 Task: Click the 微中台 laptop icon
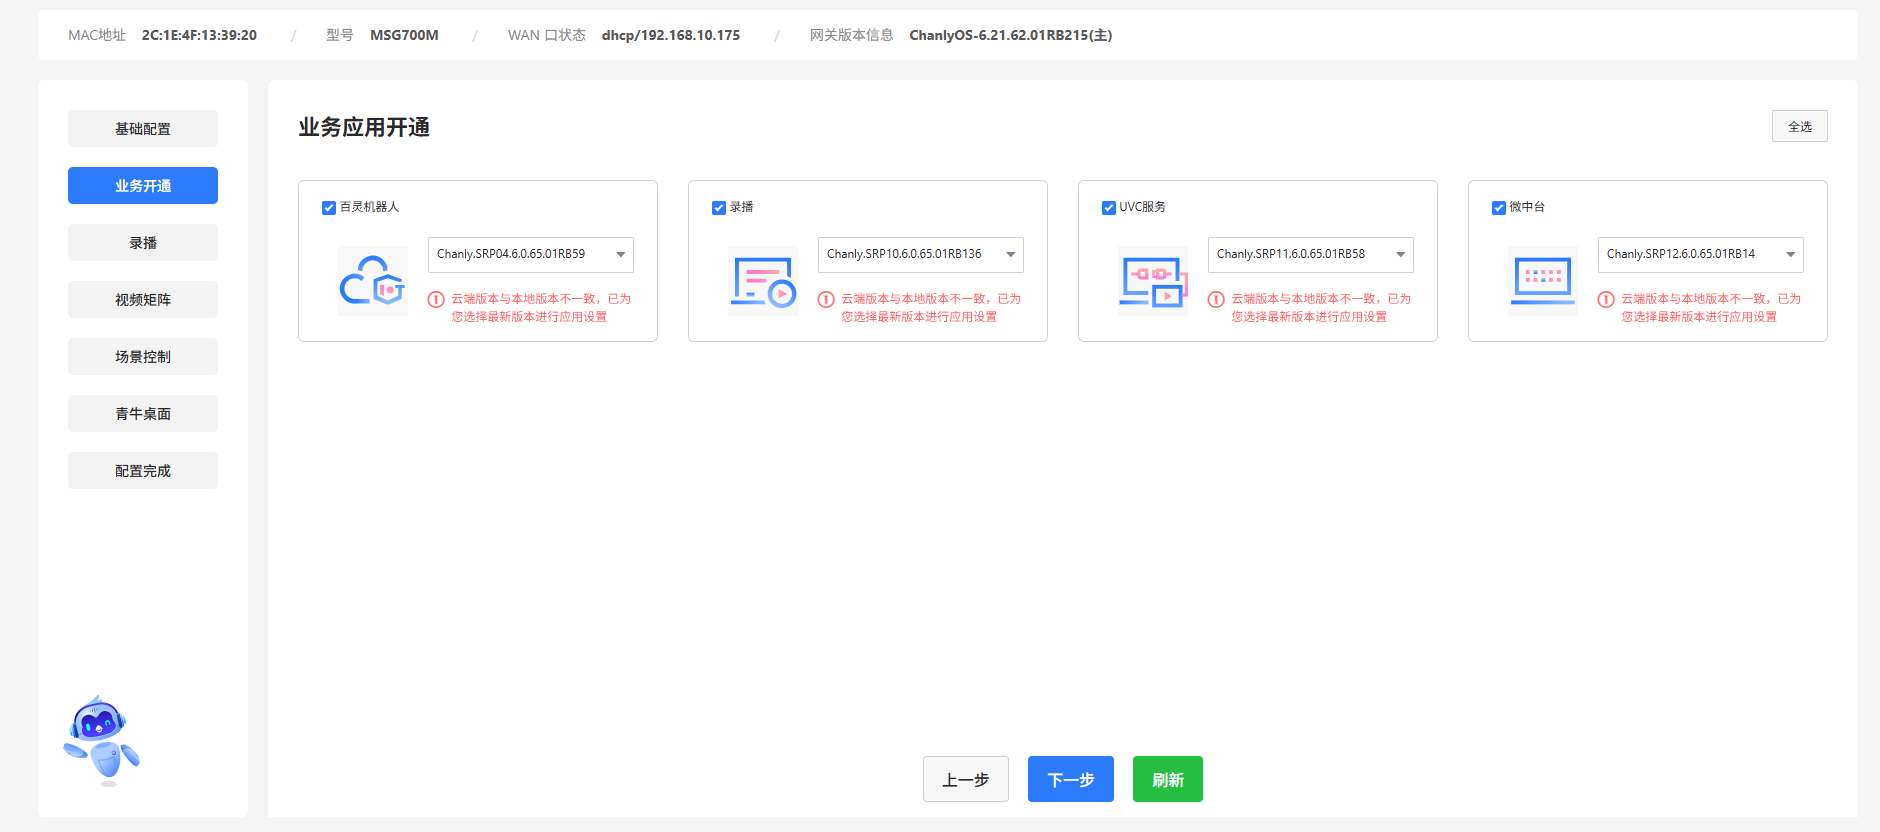[x=1542, y=281]
